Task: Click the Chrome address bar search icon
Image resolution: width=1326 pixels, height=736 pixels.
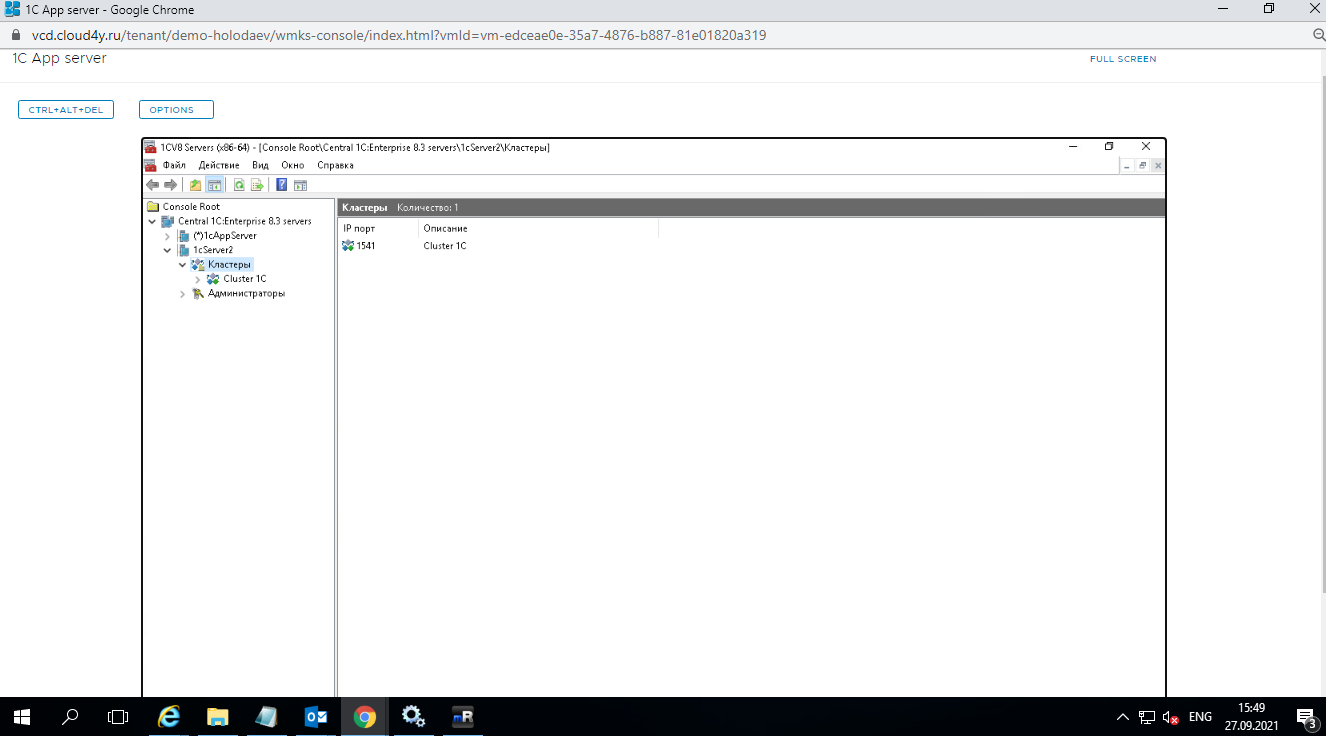Action: point(1319,35)
